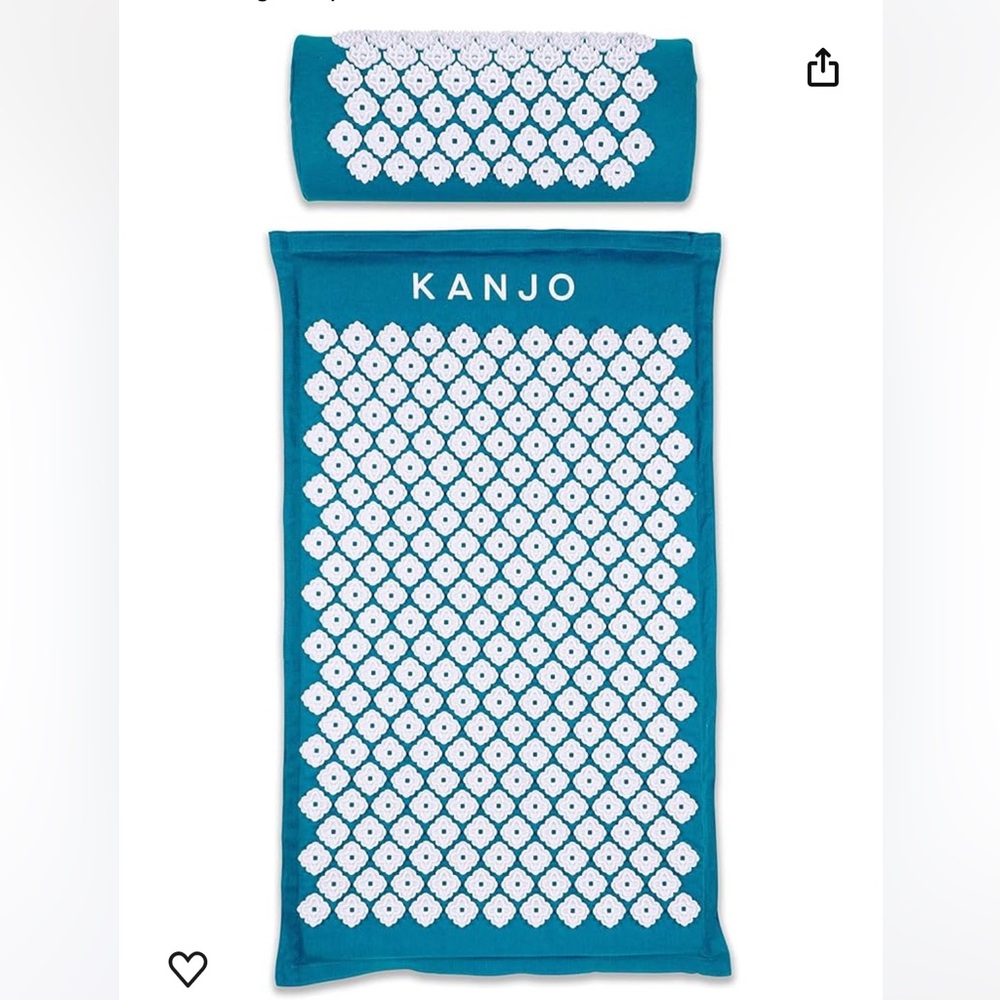
Task: Click the blurred gray right margin
Action: pos(941,500)
